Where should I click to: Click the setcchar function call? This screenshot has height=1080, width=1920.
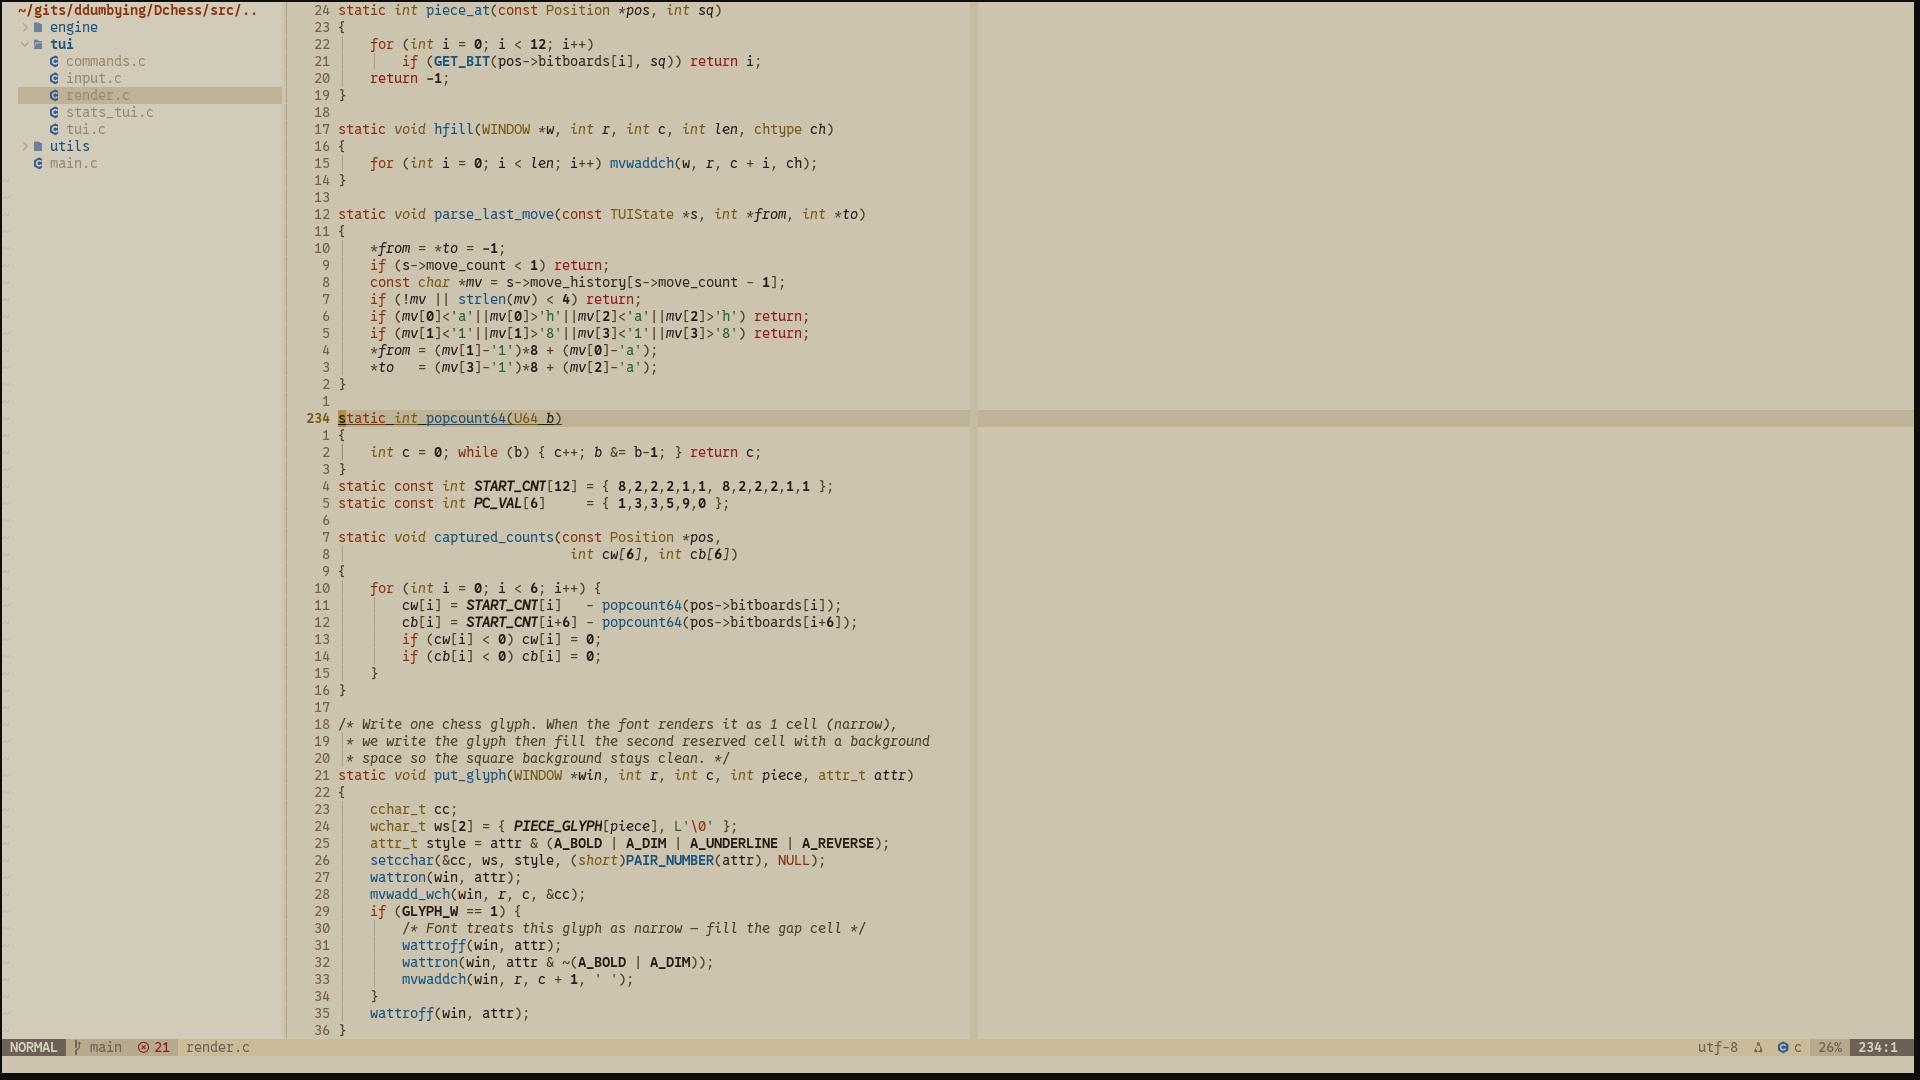point(402,860)
